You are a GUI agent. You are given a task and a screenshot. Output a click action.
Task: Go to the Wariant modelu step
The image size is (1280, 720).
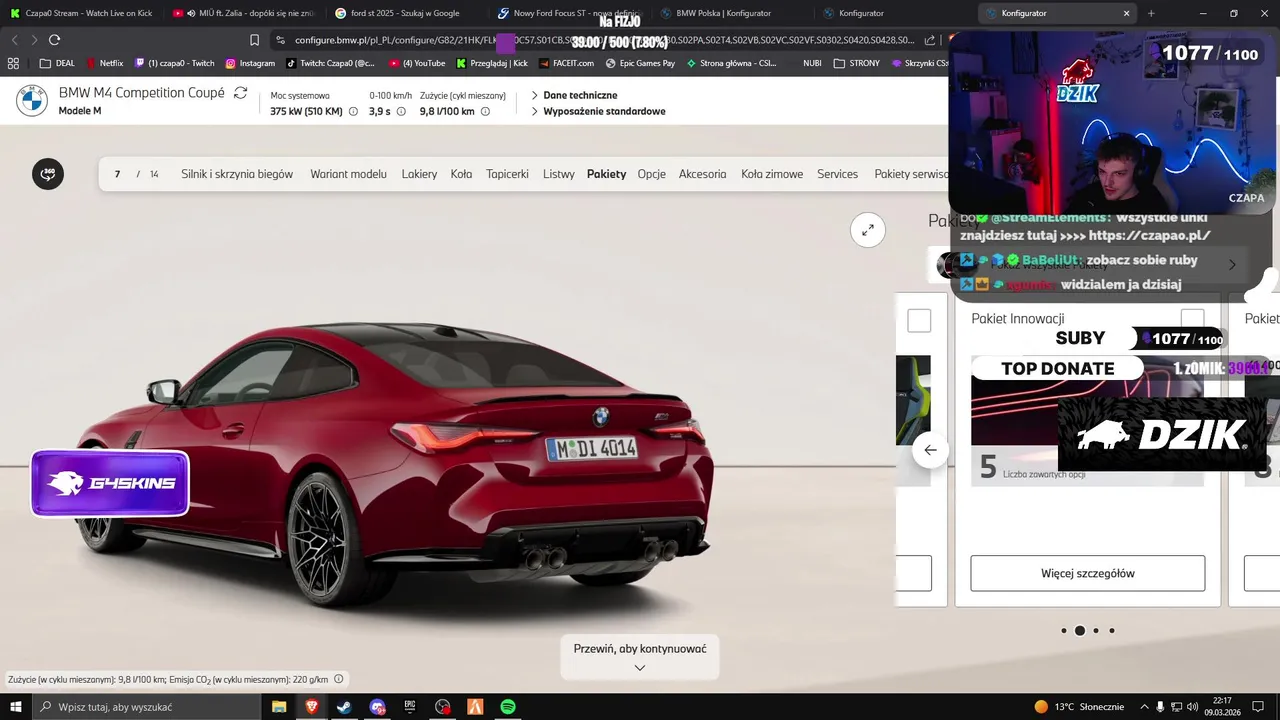pyautogui.click(x=348, y=174)
